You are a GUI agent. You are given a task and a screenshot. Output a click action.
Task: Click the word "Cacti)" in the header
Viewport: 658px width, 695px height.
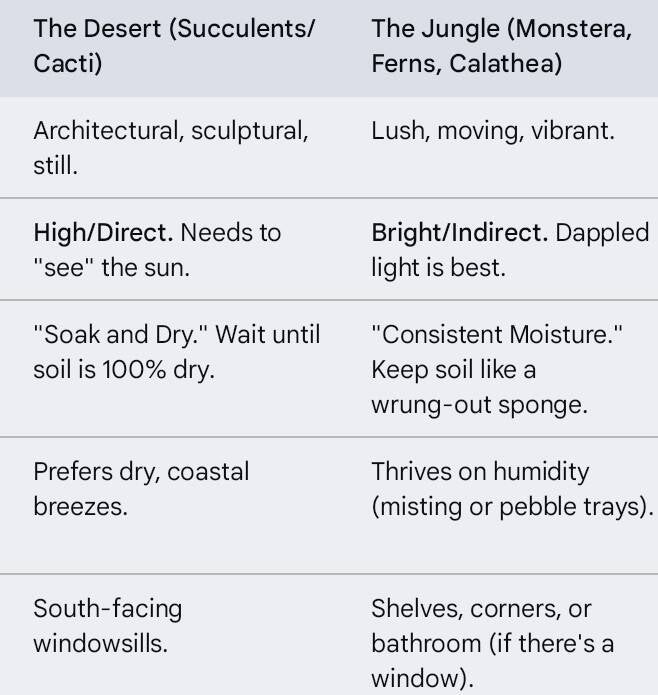[x=67, y=64]
